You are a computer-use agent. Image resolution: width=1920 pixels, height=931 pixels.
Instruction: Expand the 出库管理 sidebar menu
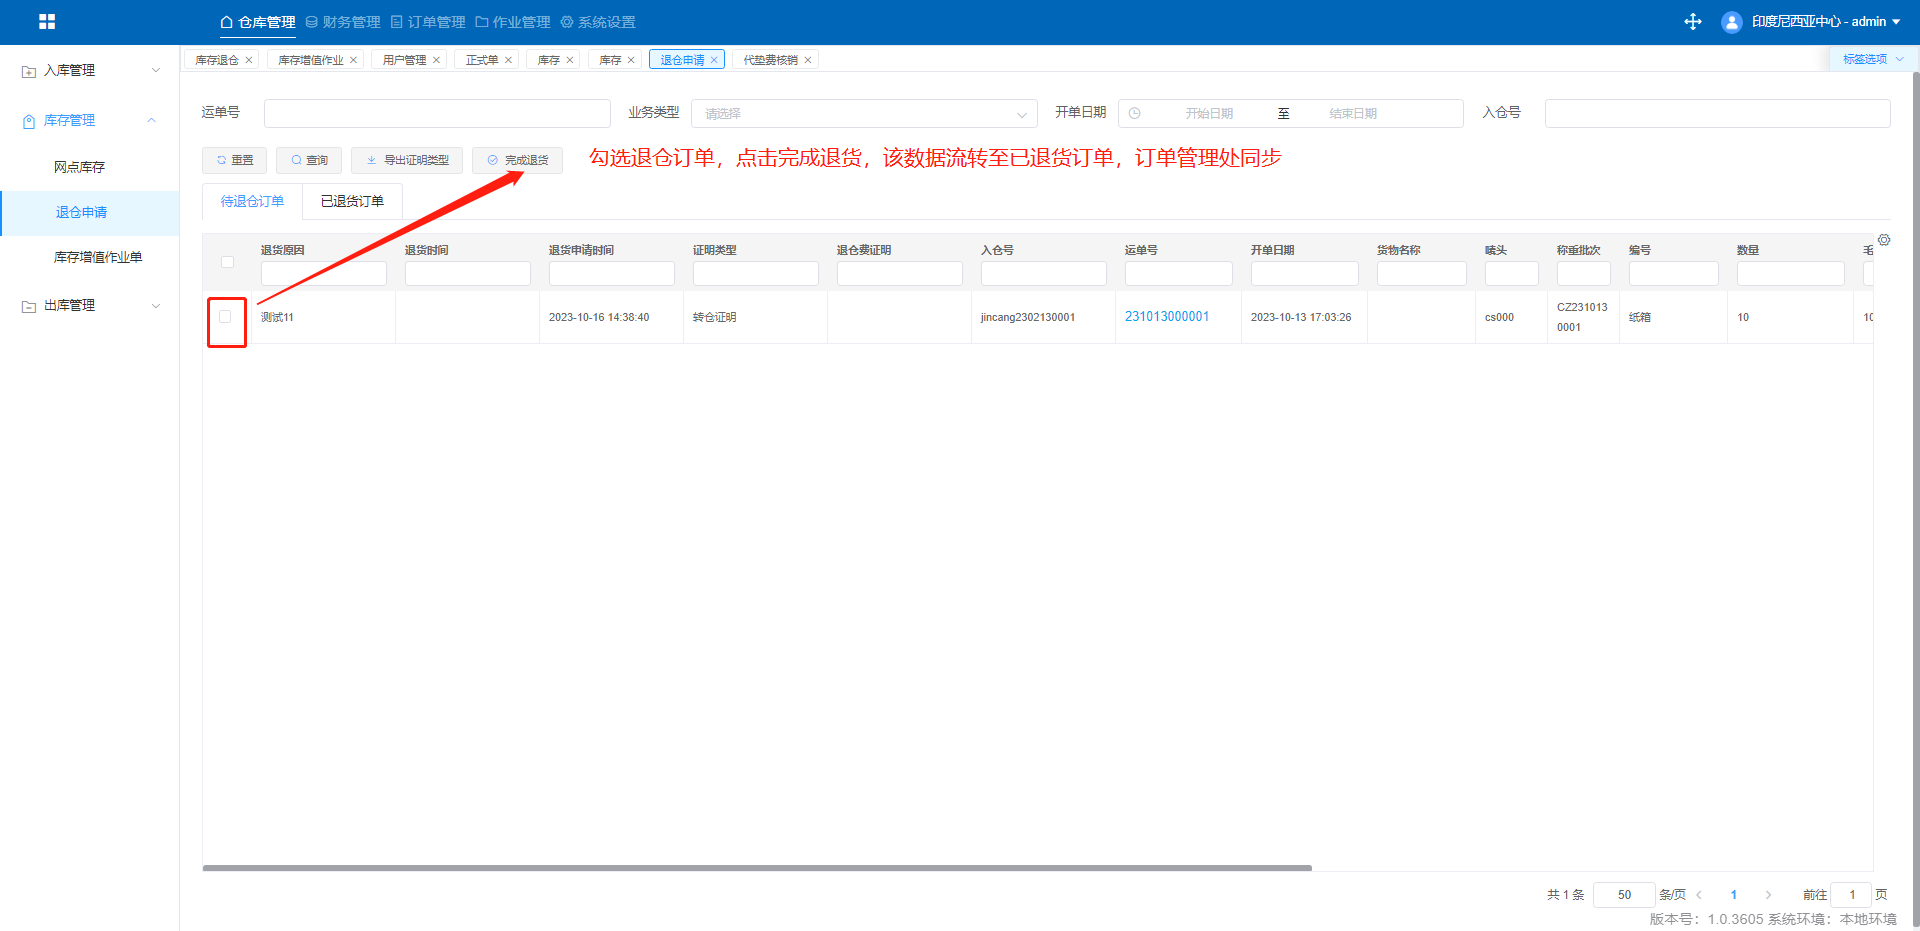pyautogui.click(x=90, y=305)
